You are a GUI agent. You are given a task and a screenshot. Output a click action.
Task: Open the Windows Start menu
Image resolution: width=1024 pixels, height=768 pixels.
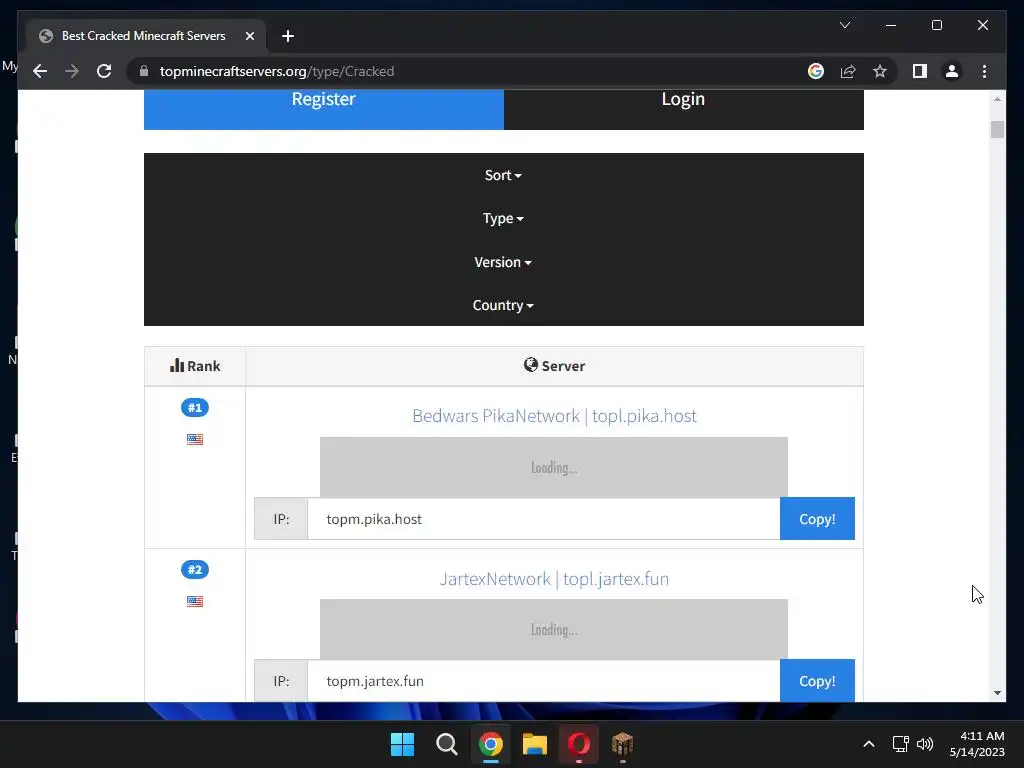click(402, 744)
